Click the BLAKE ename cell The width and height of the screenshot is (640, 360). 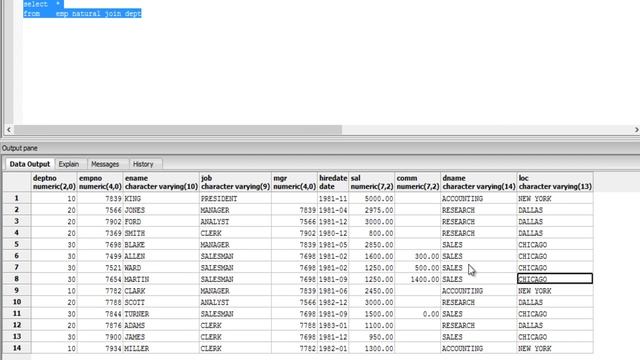click(161, 245)
